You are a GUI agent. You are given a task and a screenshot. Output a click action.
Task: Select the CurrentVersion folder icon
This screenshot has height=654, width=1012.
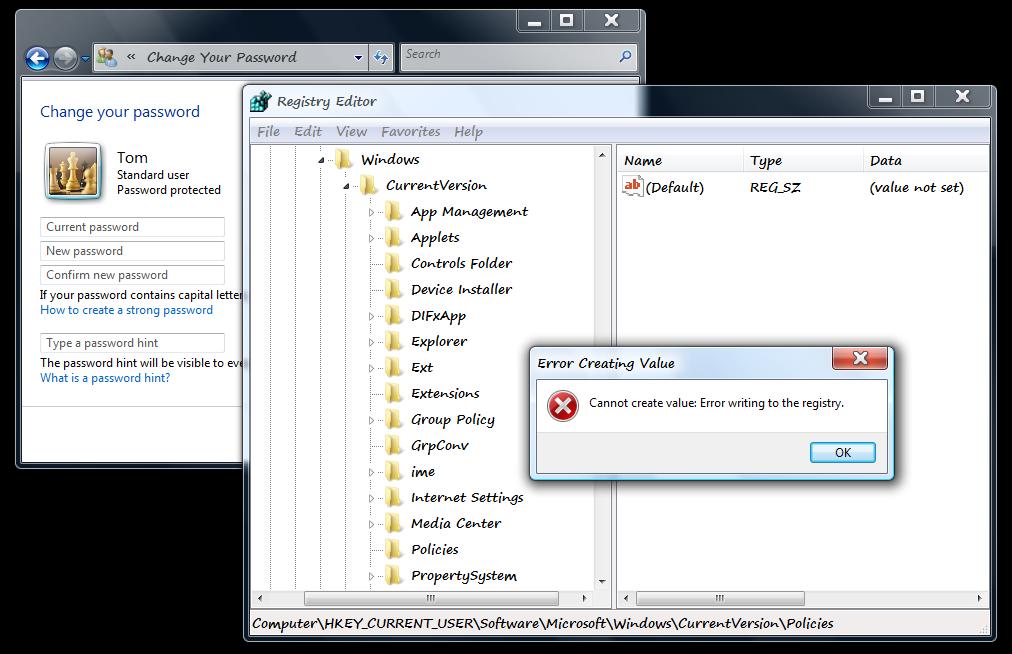369,185
